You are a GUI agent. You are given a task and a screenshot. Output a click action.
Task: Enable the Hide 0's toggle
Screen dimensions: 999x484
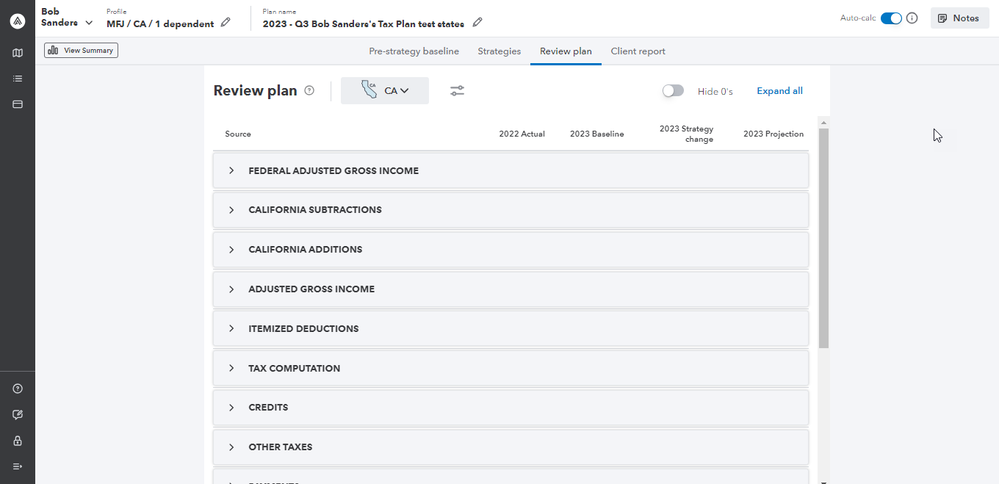[673, 91]
